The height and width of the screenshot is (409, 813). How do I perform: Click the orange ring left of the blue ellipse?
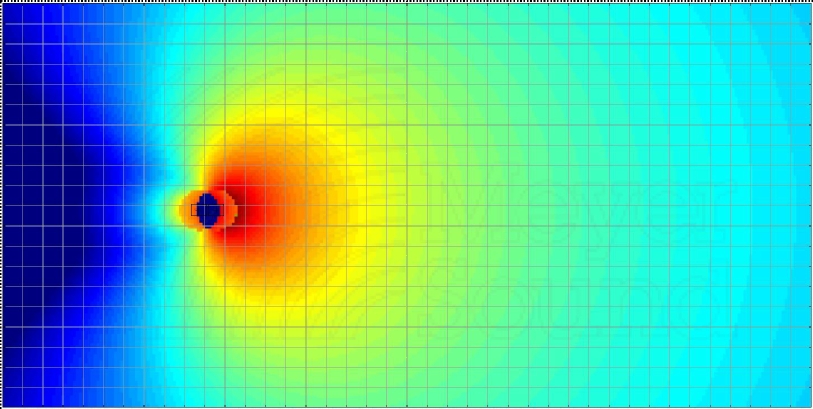tap(186, 210)
